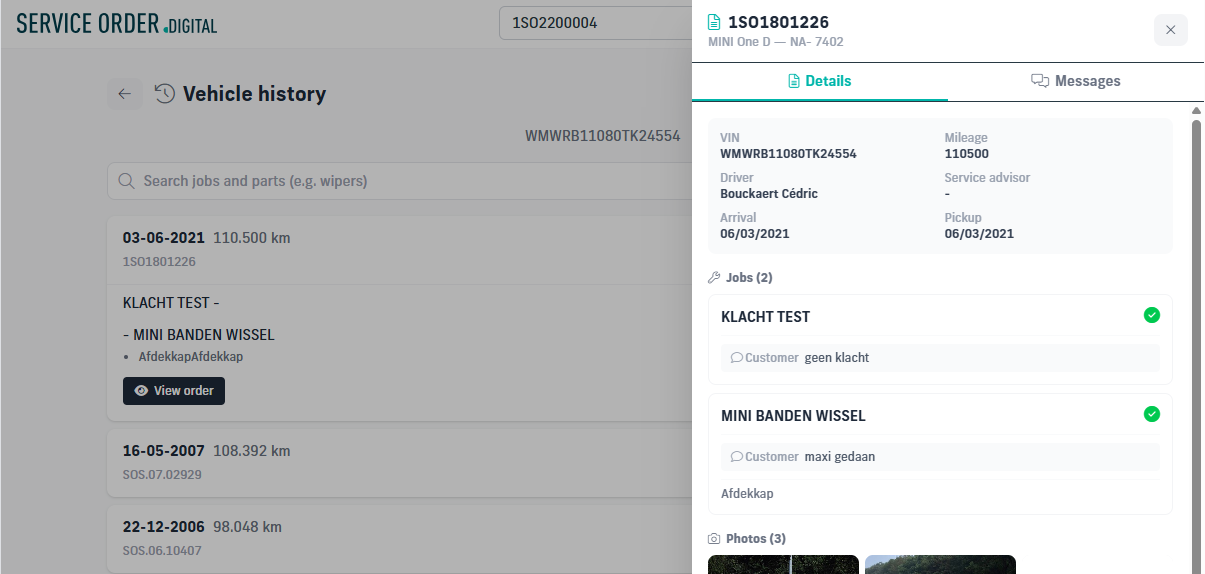Select the Details tab
The height and width of the screenshot is (574, 1205).
coord(820,81)
